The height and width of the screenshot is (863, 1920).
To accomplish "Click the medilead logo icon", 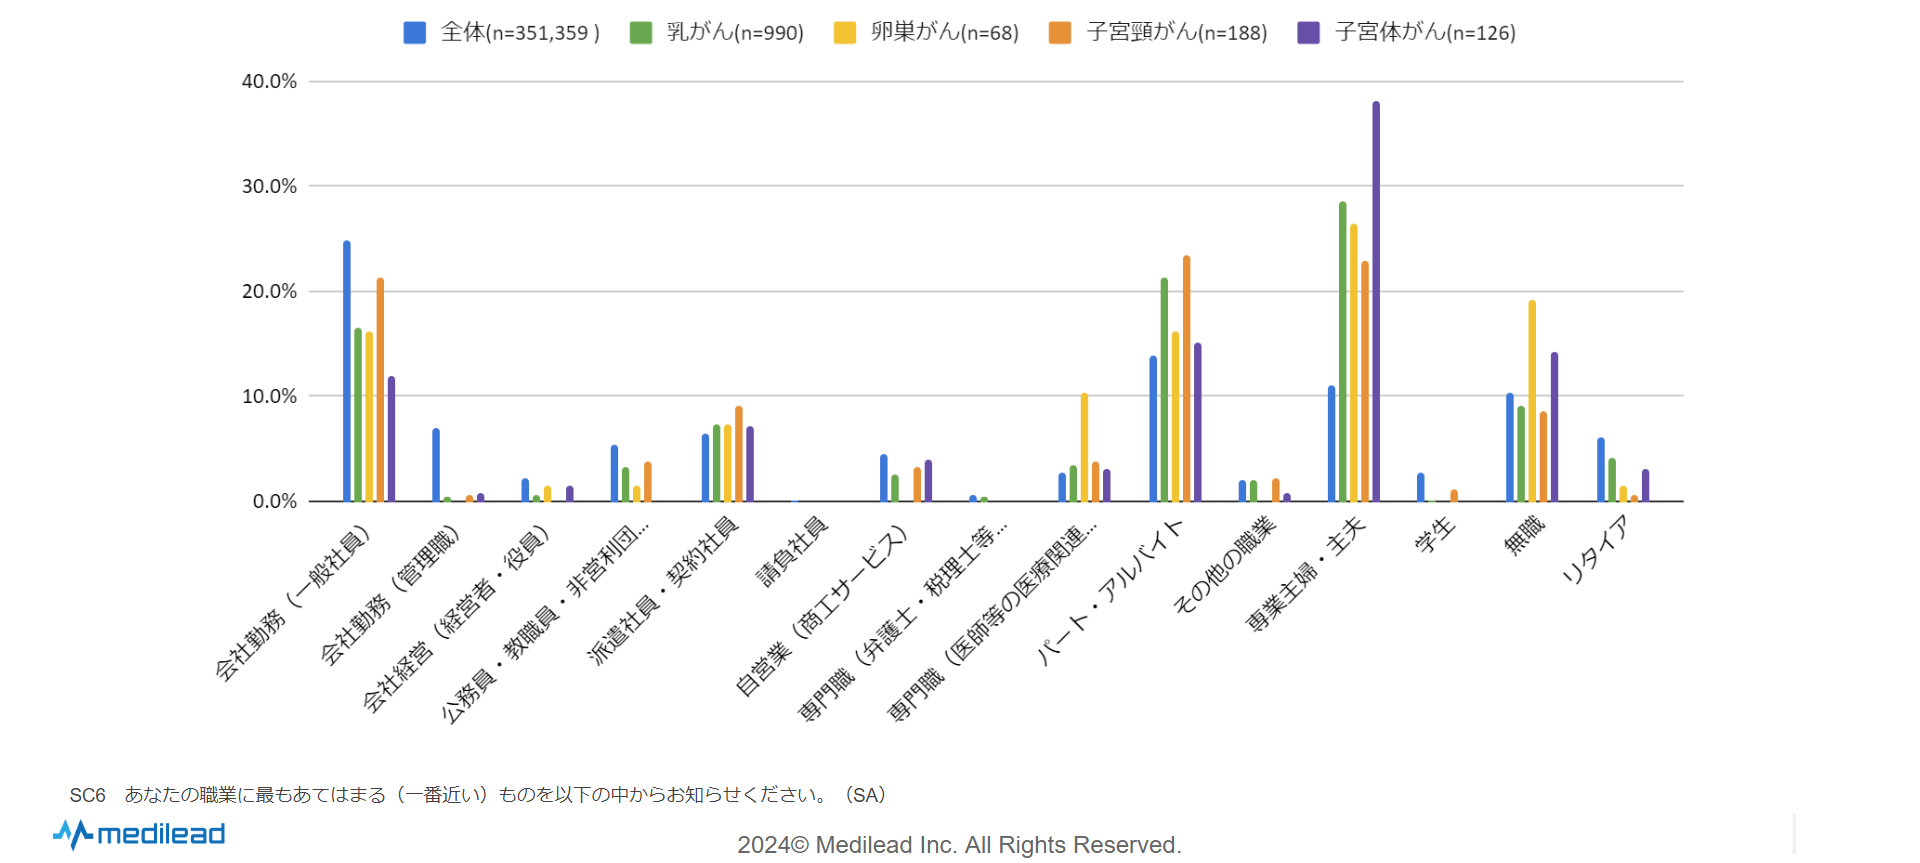I will [x=73, y=834].
